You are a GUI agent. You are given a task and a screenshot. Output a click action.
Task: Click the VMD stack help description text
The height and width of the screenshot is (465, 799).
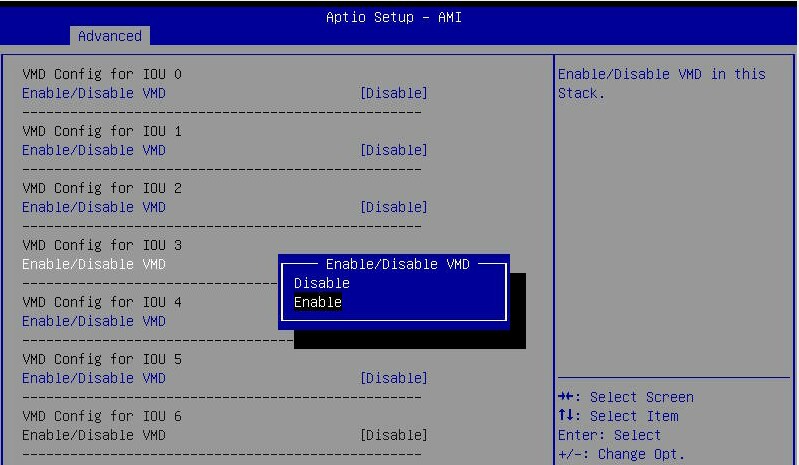pos(661,83)
